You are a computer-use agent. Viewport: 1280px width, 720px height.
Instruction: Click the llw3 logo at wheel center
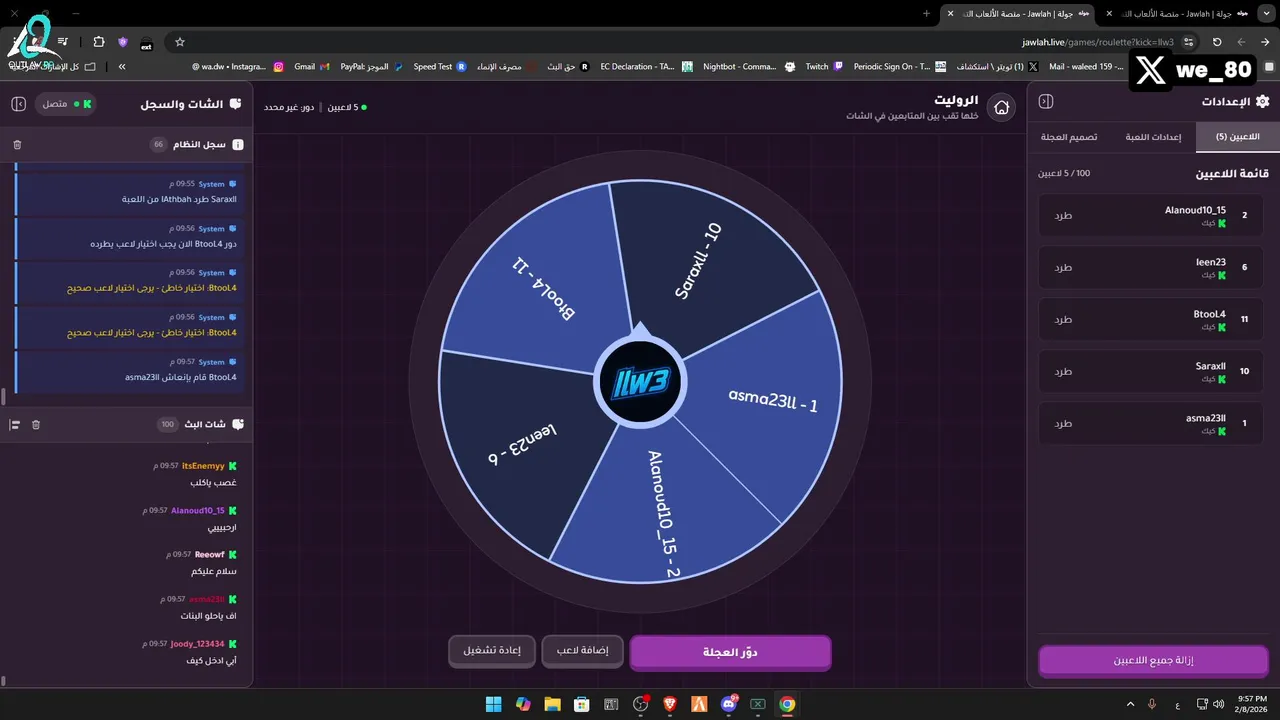tap(640, 380)
